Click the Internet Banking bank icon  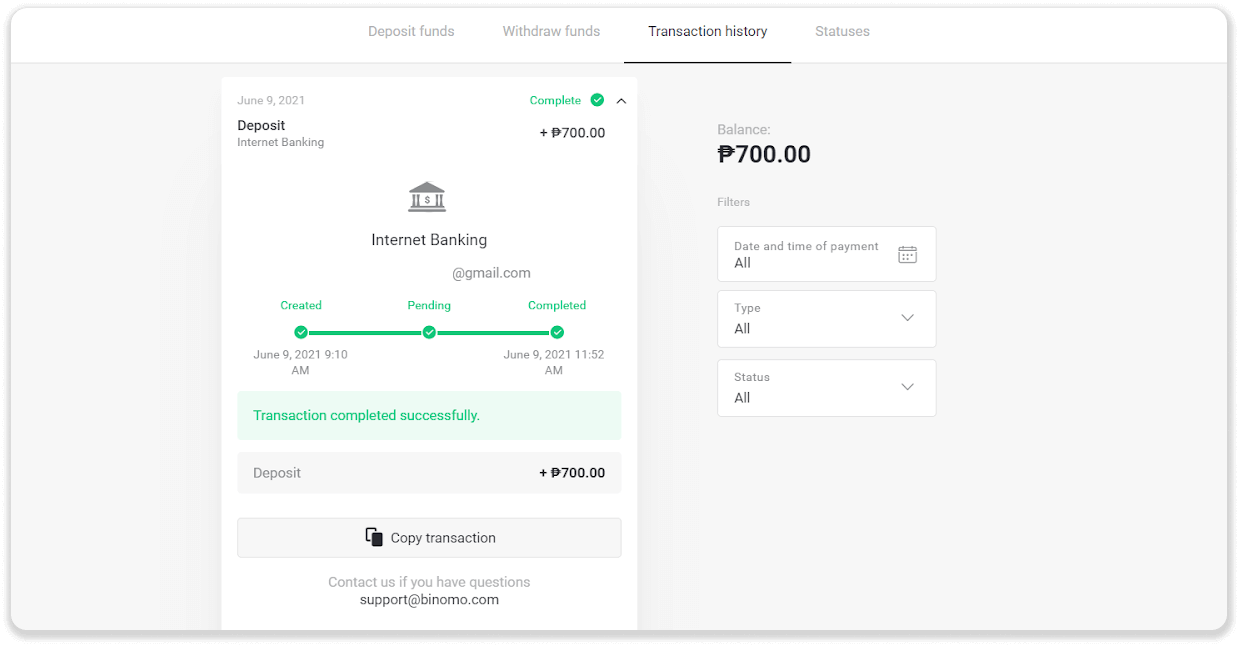[x=427, y=197]
